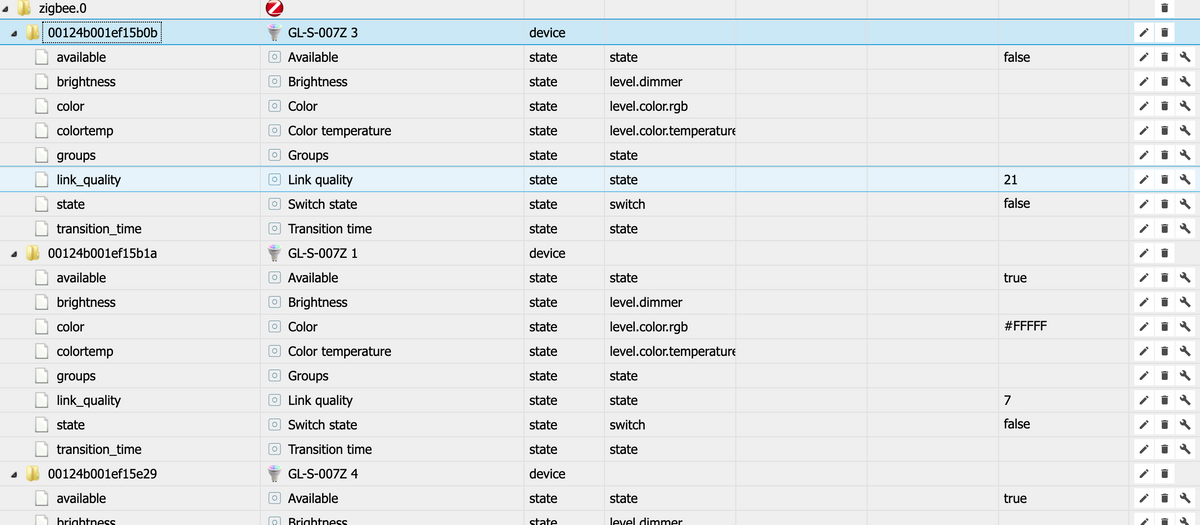1200x525 pixels.
Task: Select device ID 00124b001ef15e29
Action: (104, 474)
